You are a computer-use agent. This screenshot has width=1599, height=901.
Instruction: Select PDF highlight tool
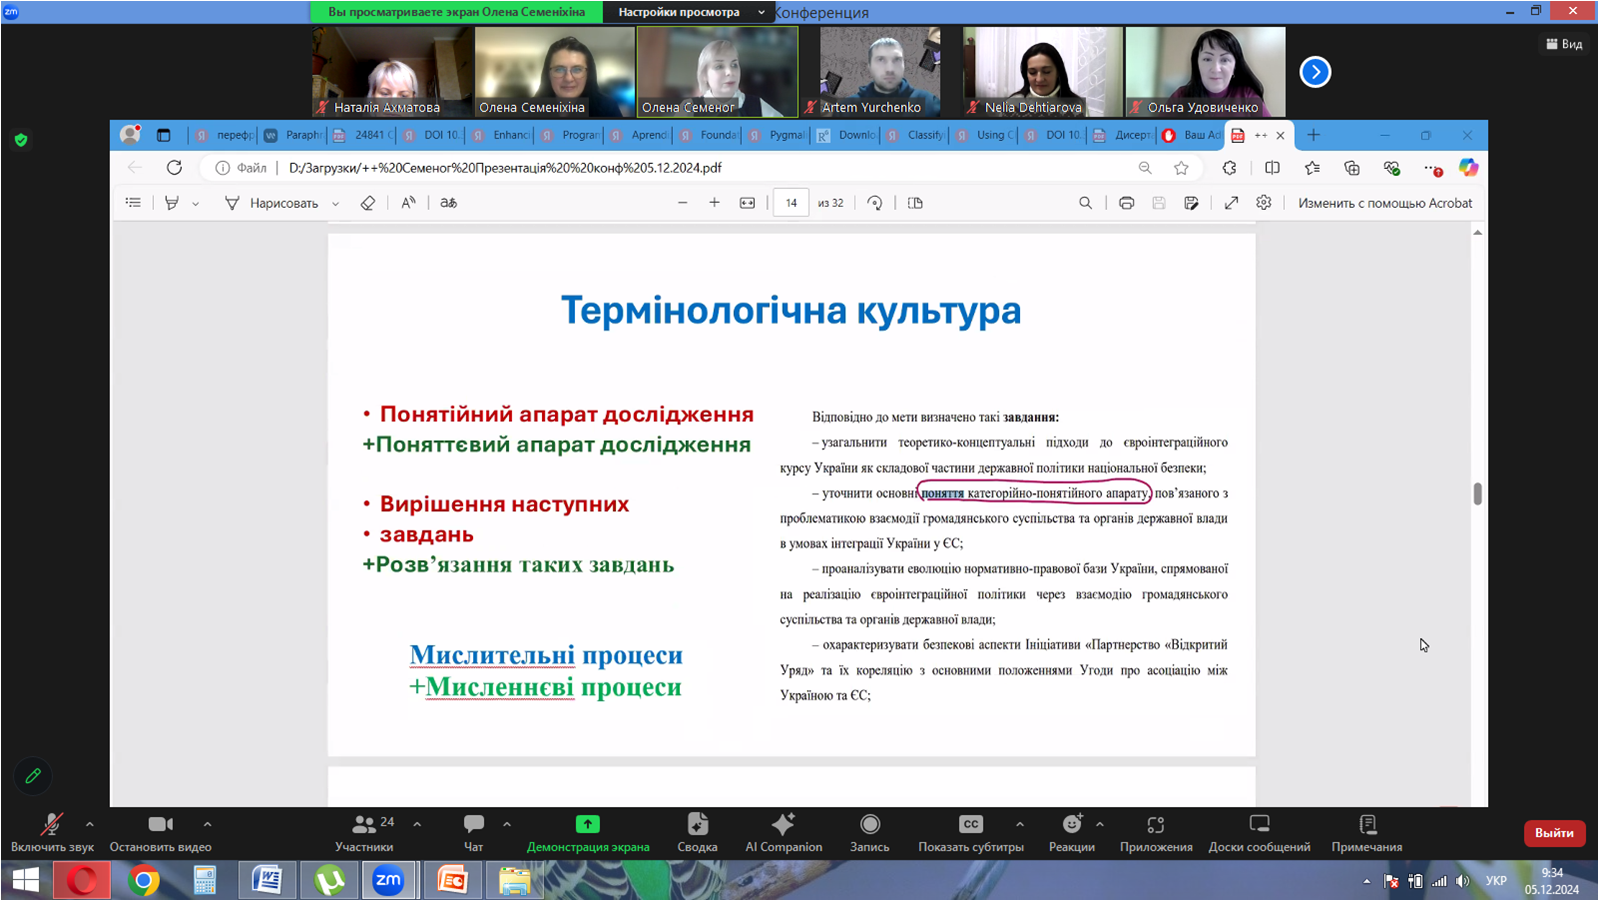[x=172, y=203]
